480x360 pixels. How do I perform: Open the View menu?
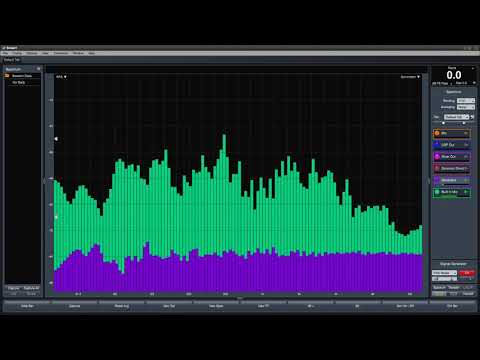point(45,53)
